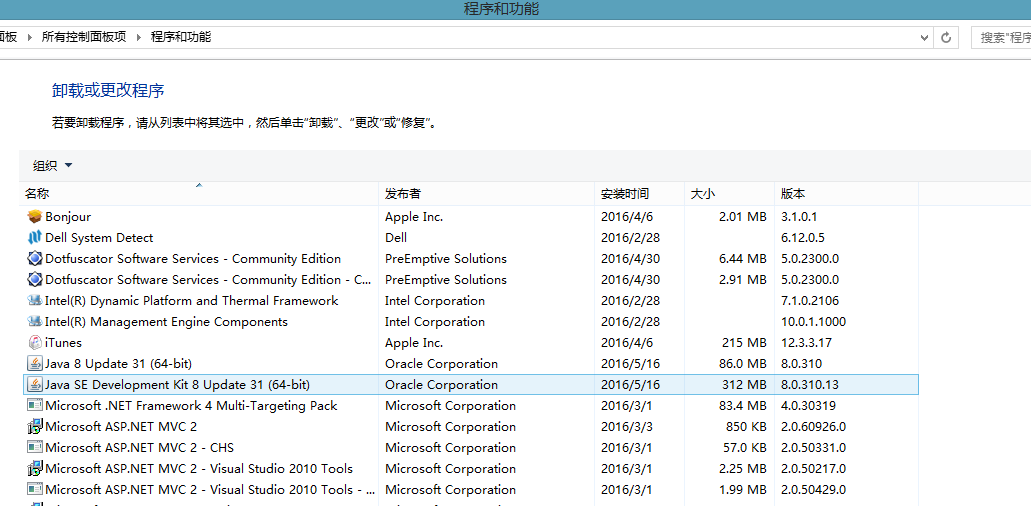Click the 2016/3/3 install date cell
1031x506 pixels.
[627, 426]
